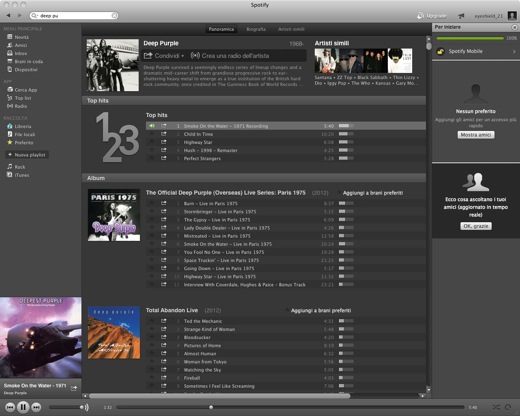
Task: Share the Perfect Strangers track
Action: [163, 158]
